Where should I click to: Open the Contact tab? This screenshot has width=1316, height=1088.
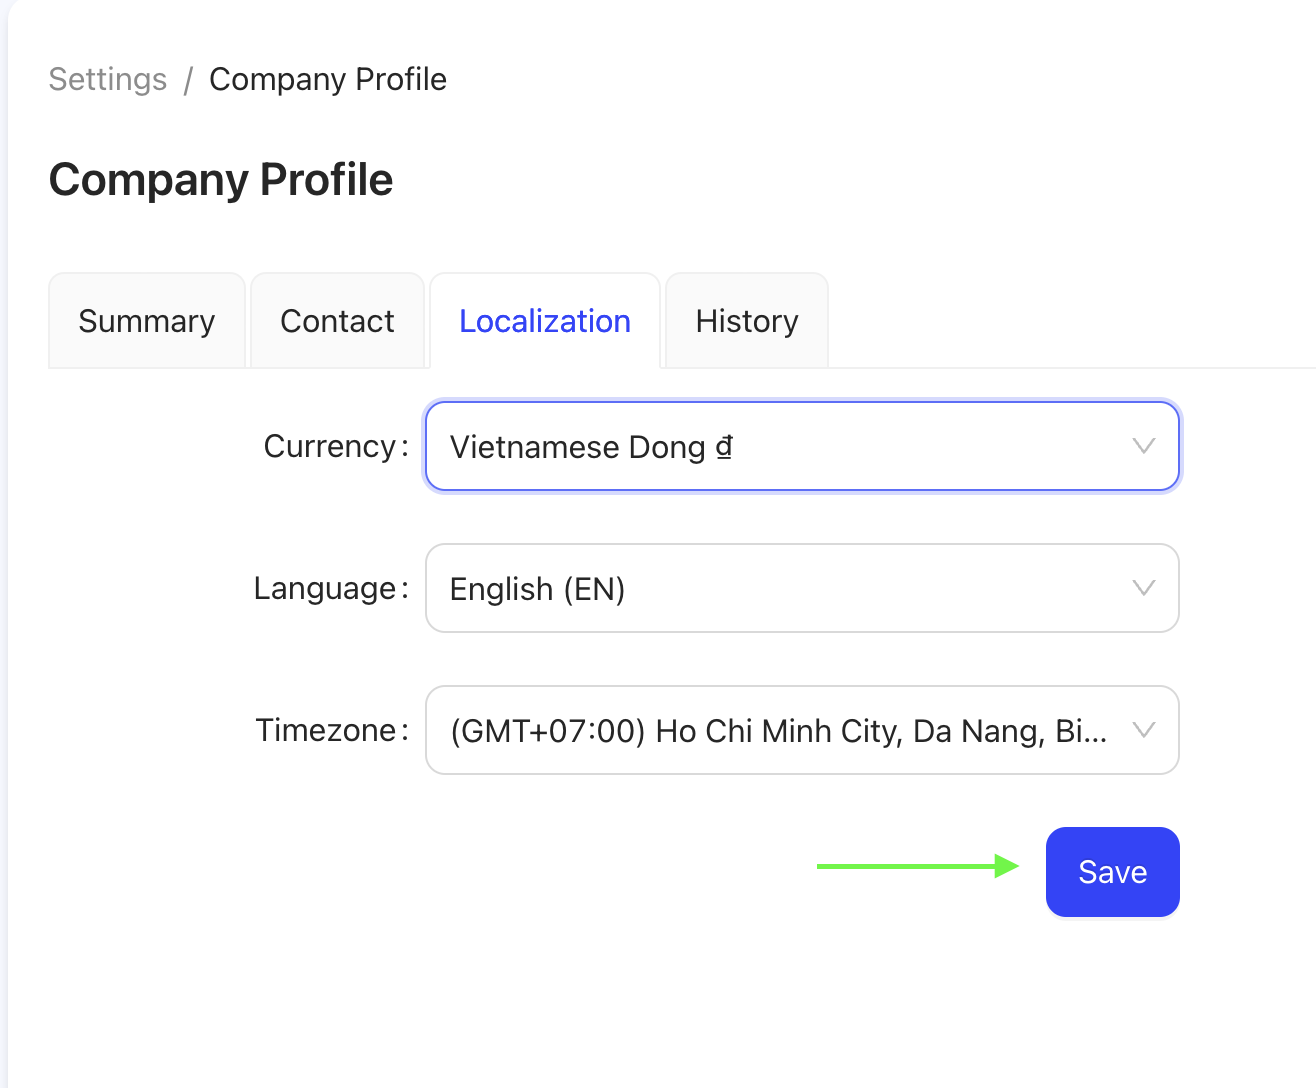(x=337, y=321)
